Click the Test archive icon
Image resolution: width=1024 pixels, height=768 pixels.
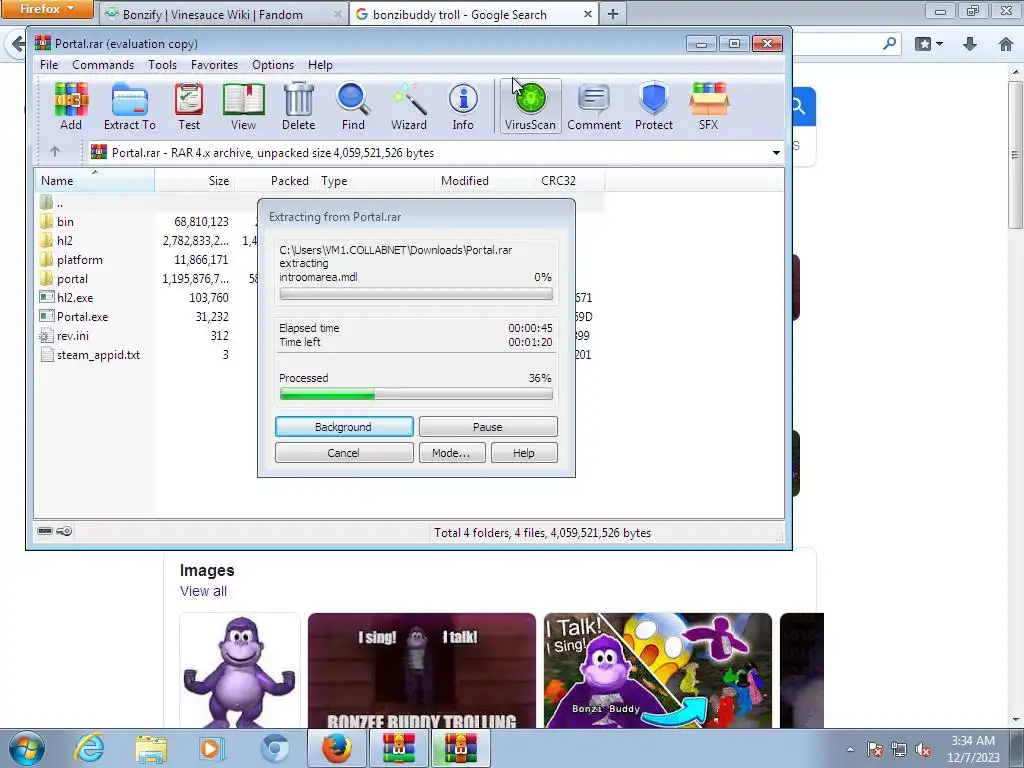coord(189,106)
